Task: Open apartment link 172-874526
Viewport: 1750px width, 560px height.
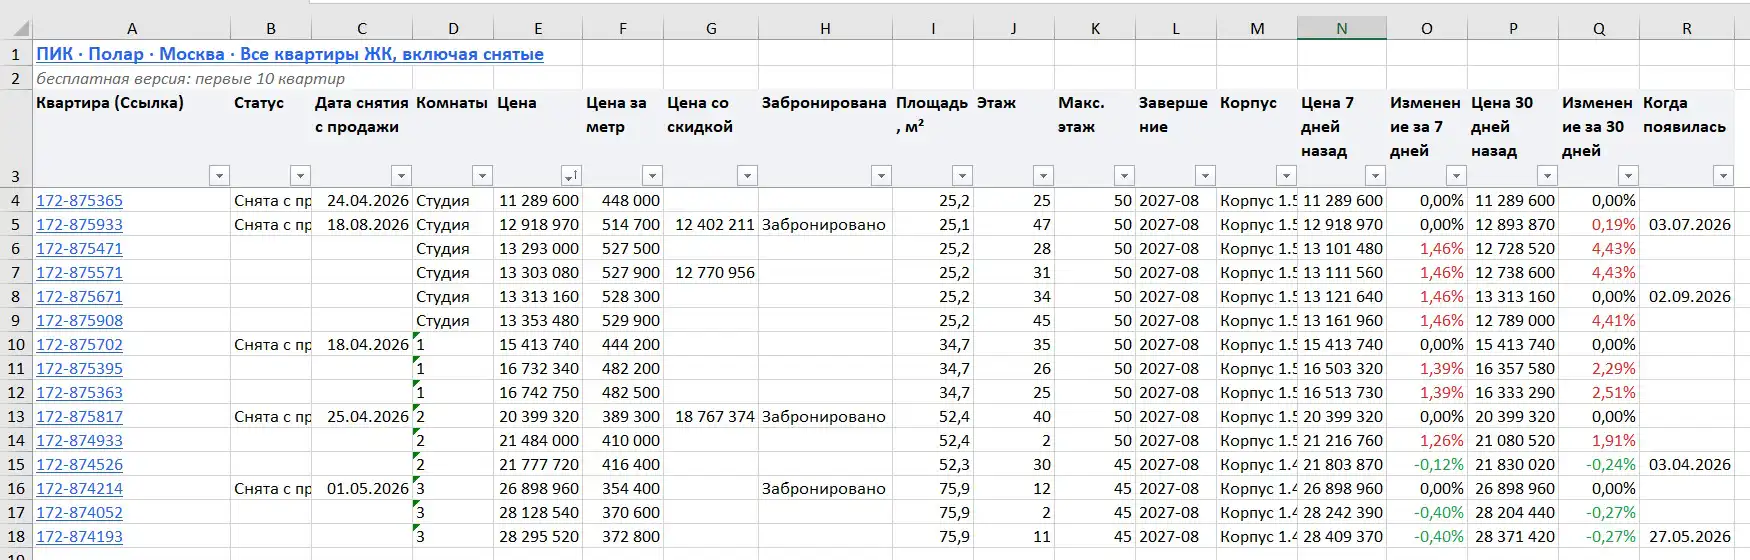Action: tap(79, 464)
